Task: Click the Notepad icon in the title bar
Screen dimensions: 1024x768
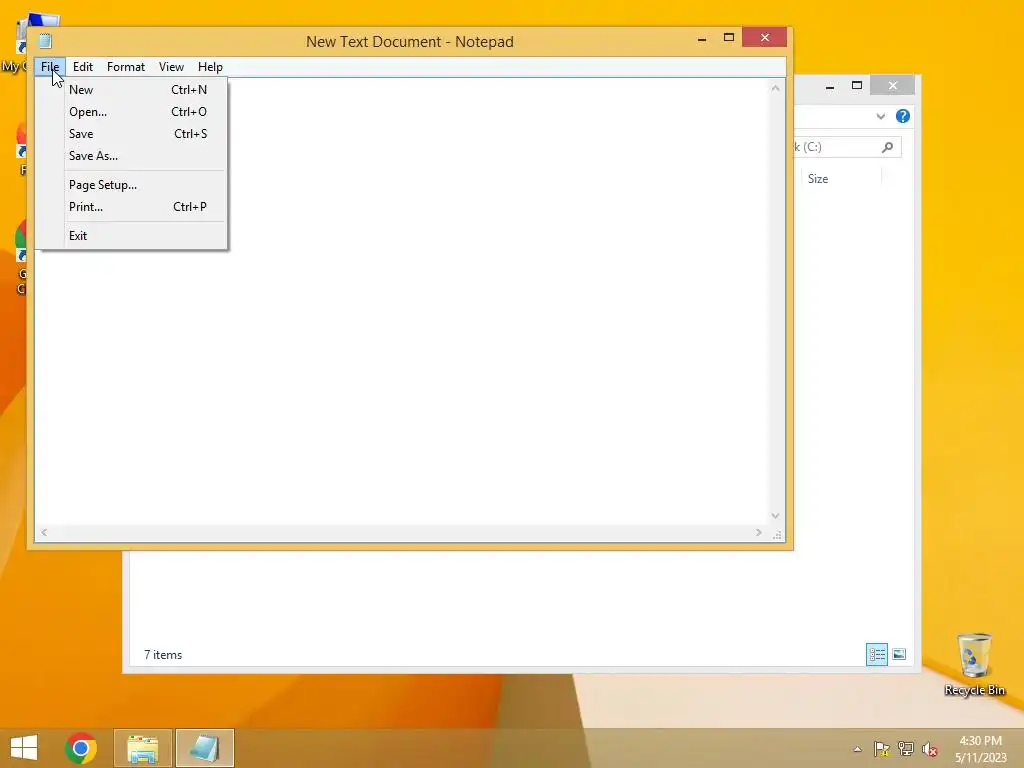Action: coord(45,41)
